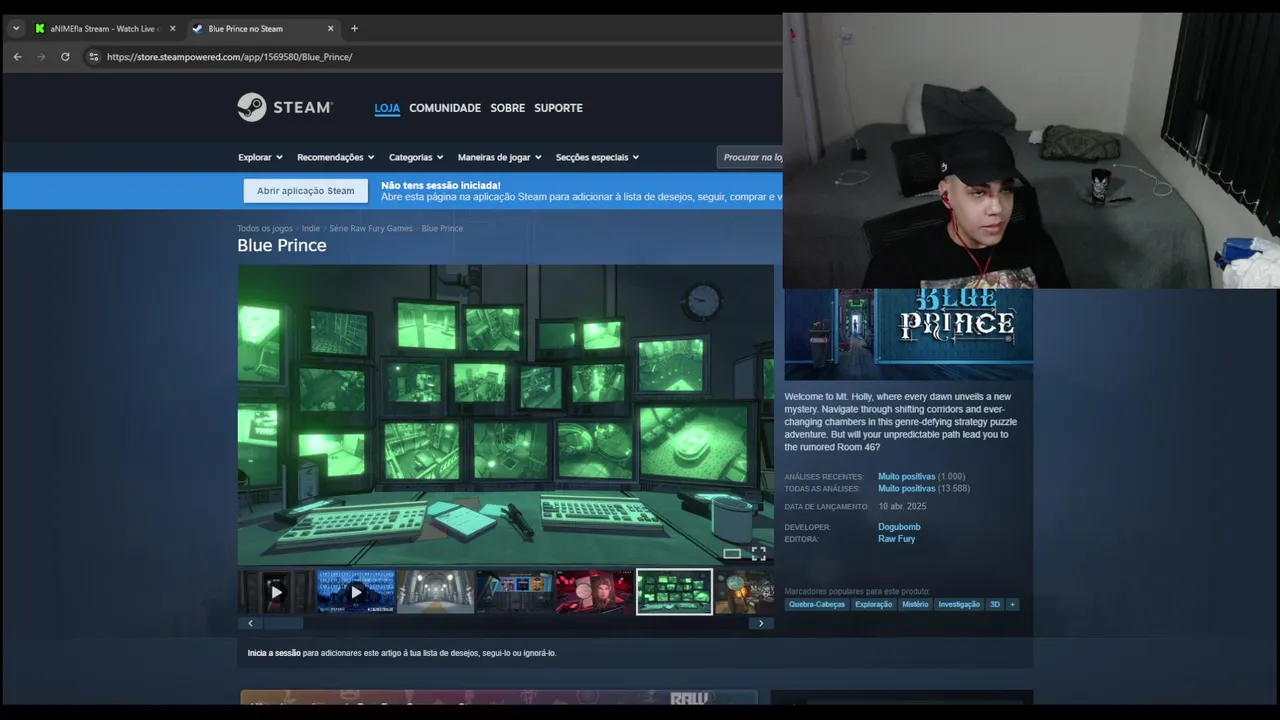Click the browser forward arrow
Image resolution: width=1280 pixels, height=720 pixels.
pos(41,57)
